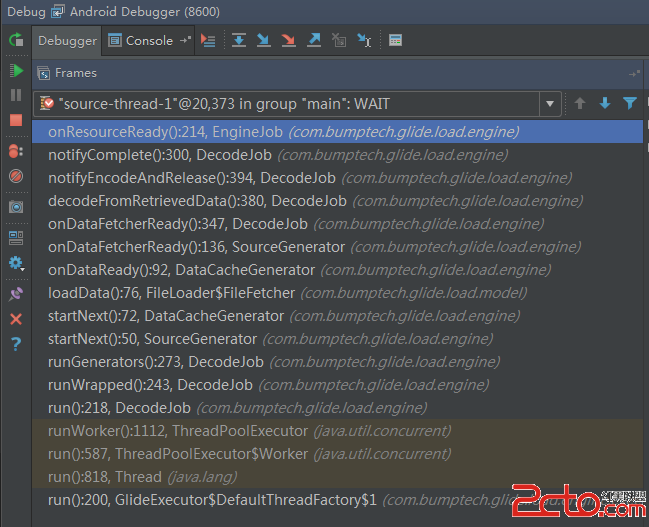Click Evaluate Expression calculator icon
Viewport: 649px width, 527px height.
pyautogui.click(x=395, y=40)
